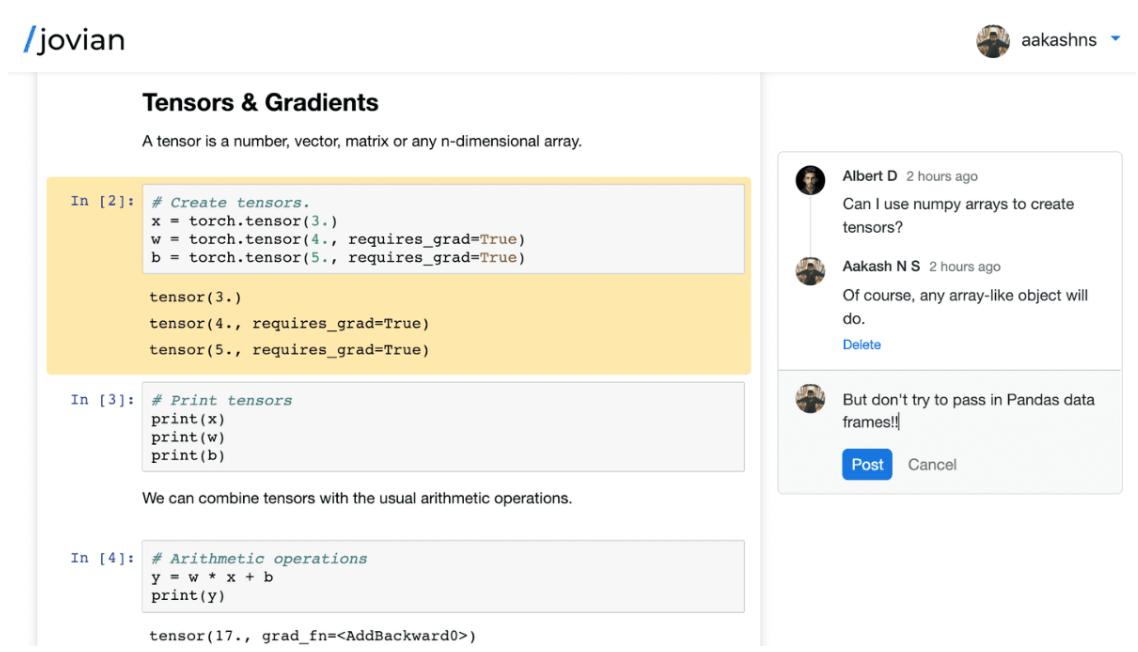Click the "2 hours ago" timestamp on Albert's comment
This screenshot has width=1138, height=652.
tap(941, 176)
